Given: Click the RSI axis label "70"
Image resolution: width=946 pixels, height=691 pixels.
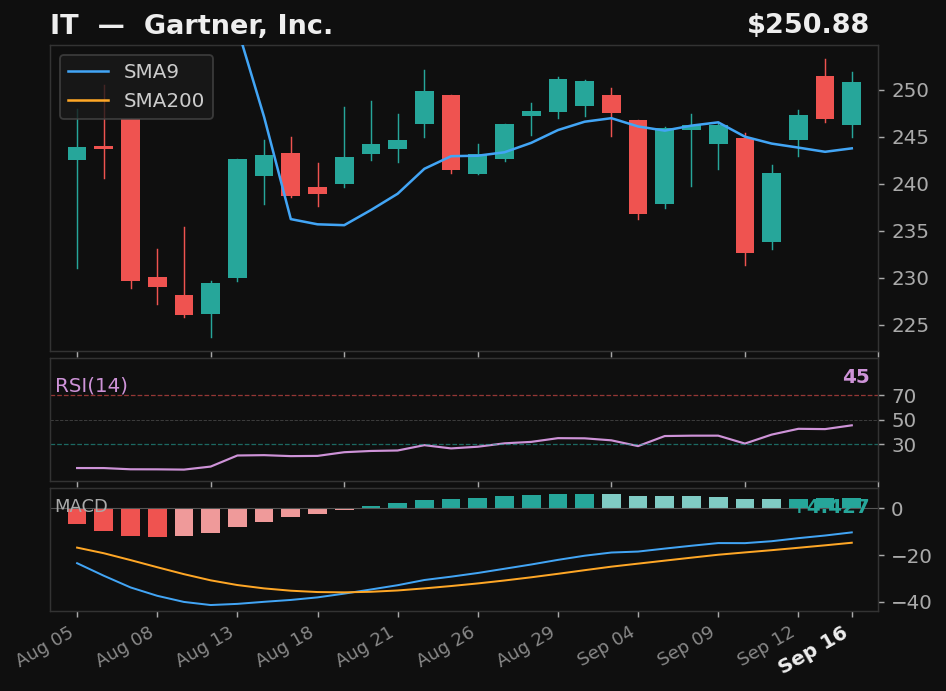Looking at the screenshot, I should (x=905, y=396).
